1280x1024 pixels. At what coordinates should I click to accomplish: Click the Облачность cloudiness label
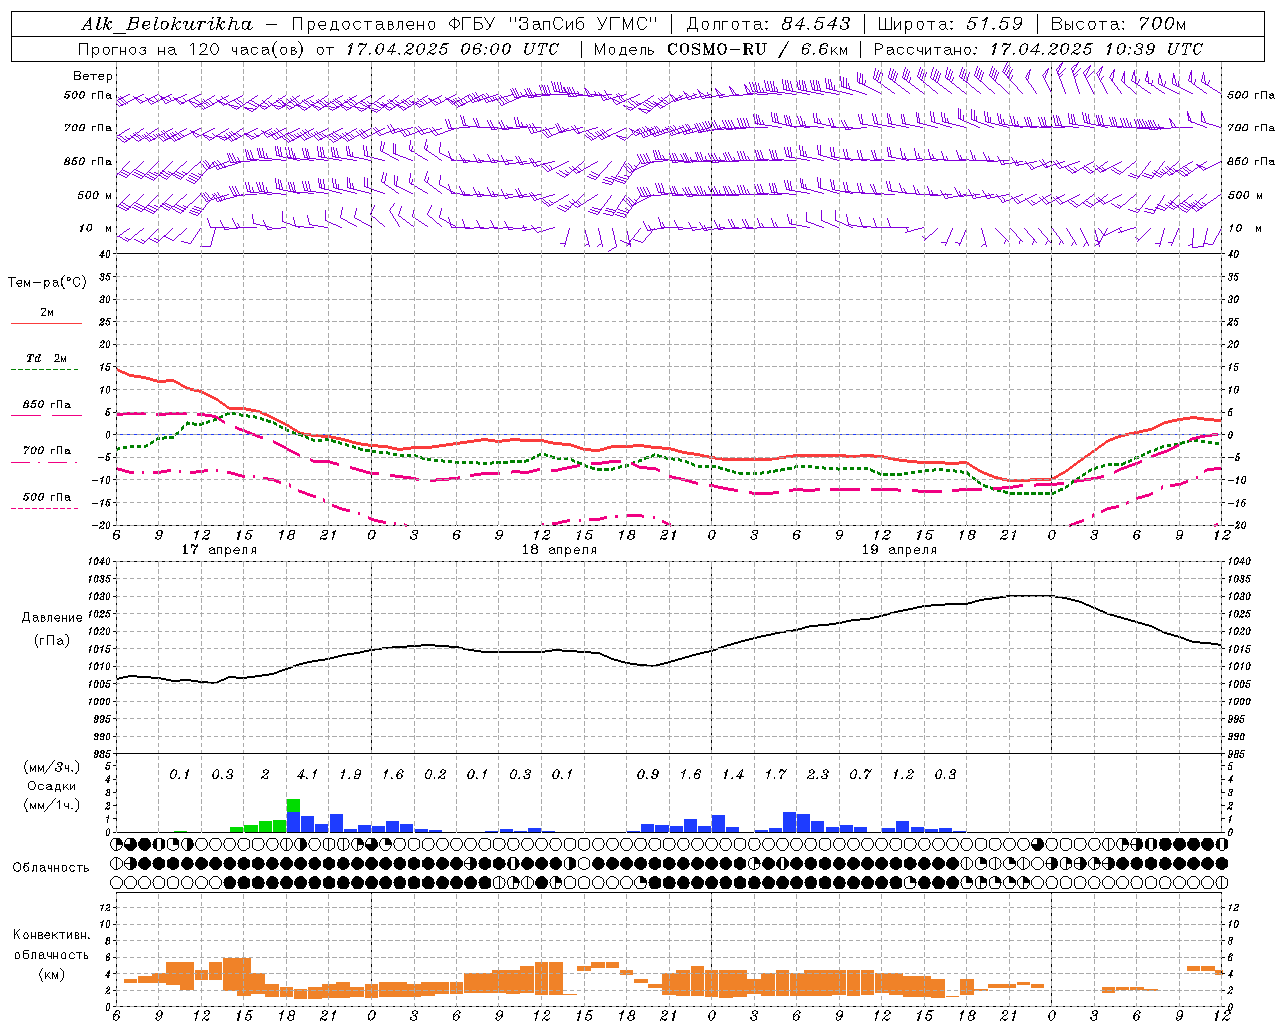pyautogui.click(x=51, y=868)
